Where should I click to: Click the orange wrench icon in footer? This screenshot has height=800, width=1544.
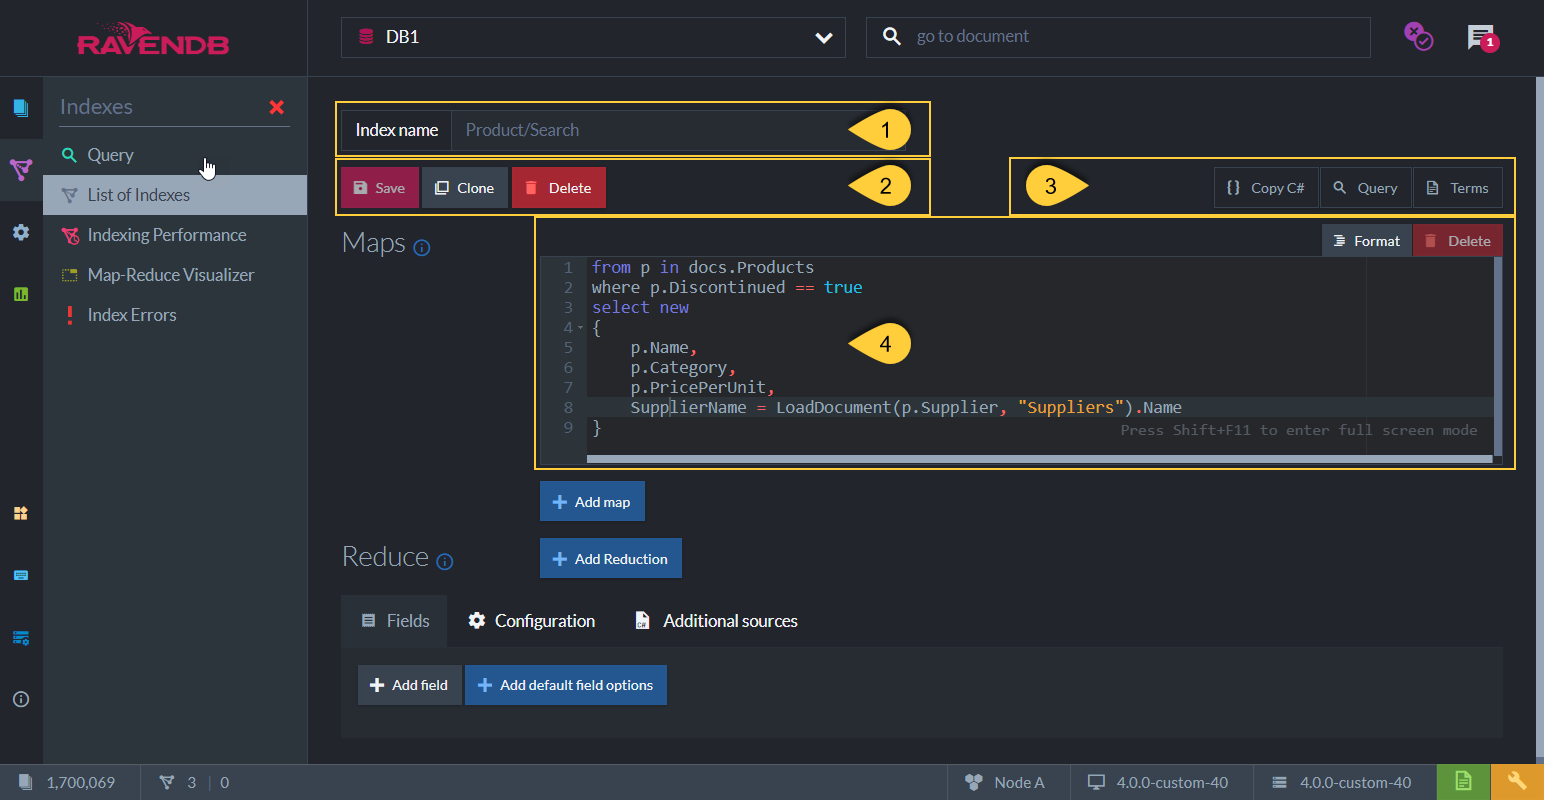[1517, 782]
